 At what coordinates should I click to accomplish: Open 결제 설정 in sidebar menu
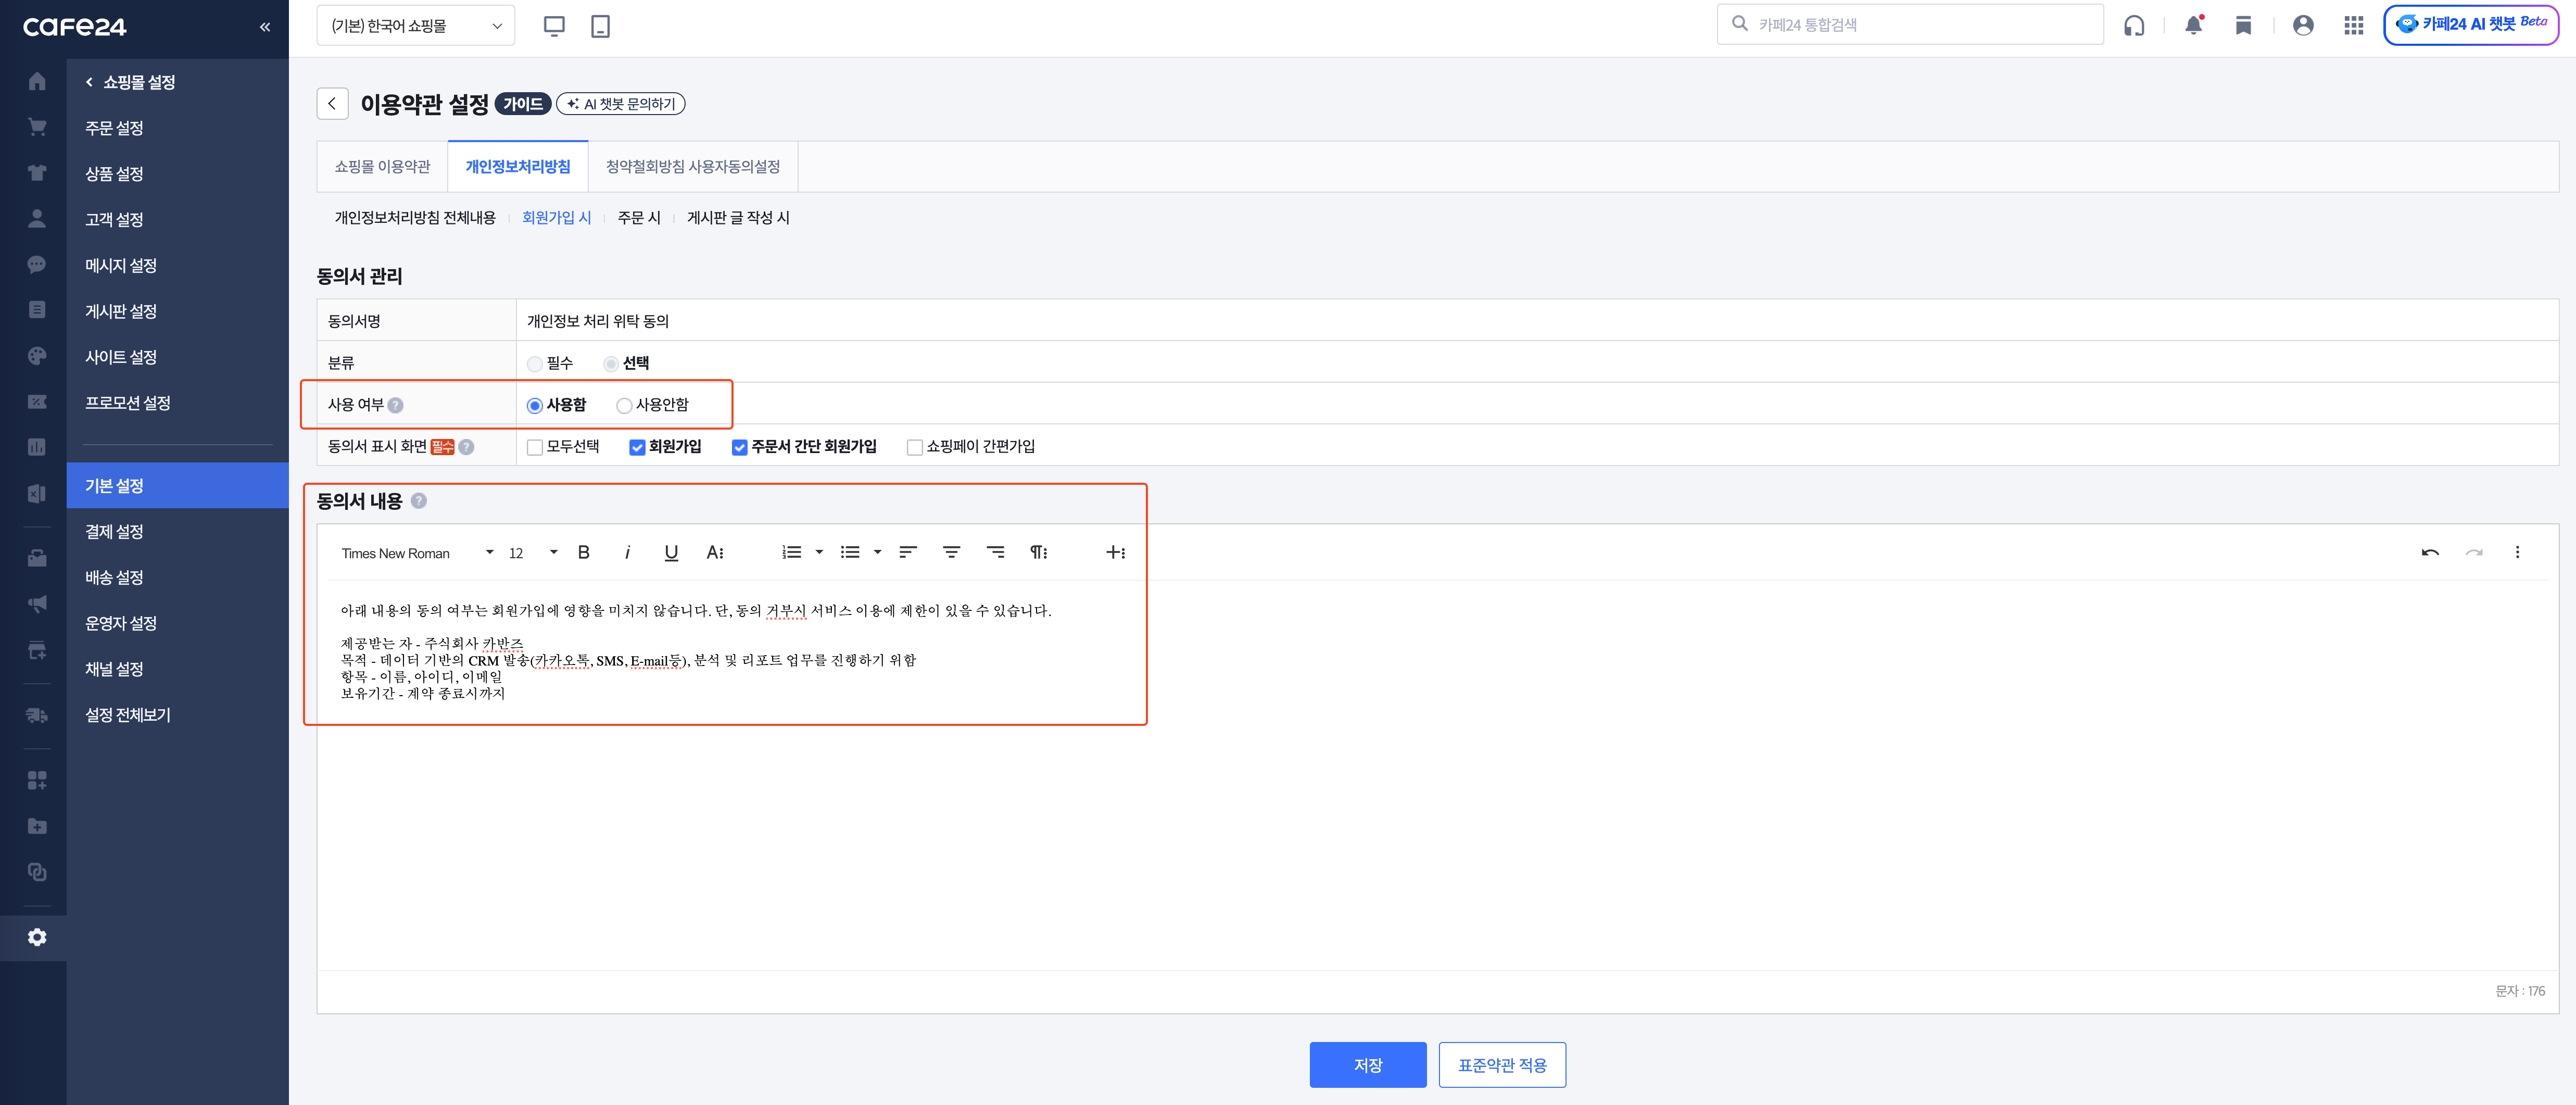point(114,531)
